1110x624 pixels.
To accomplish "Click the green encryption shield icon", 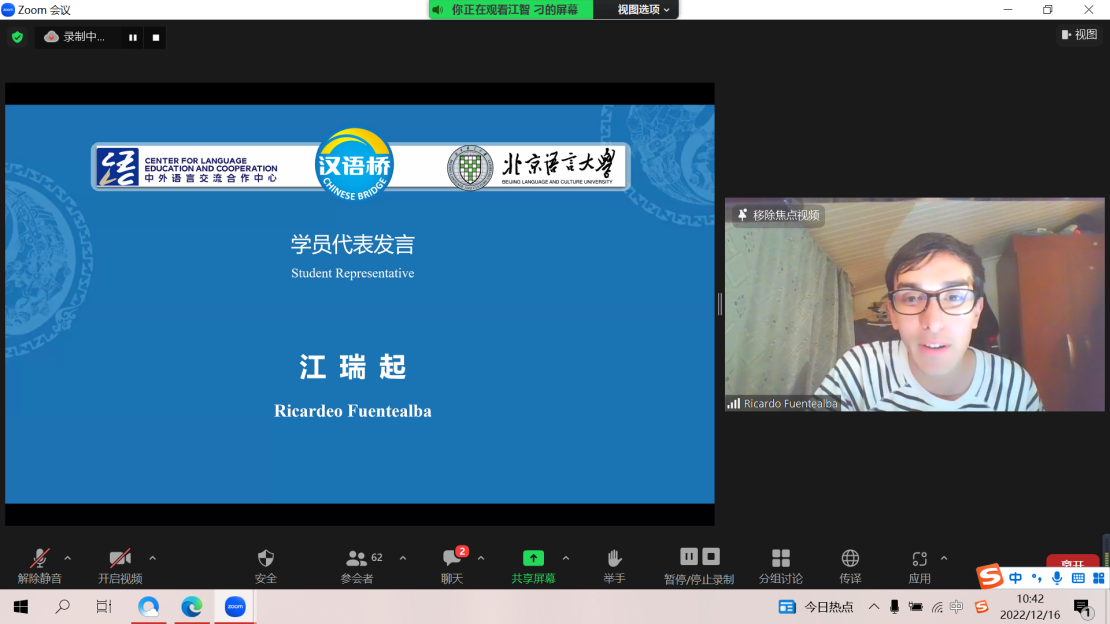I will (17, 37).
